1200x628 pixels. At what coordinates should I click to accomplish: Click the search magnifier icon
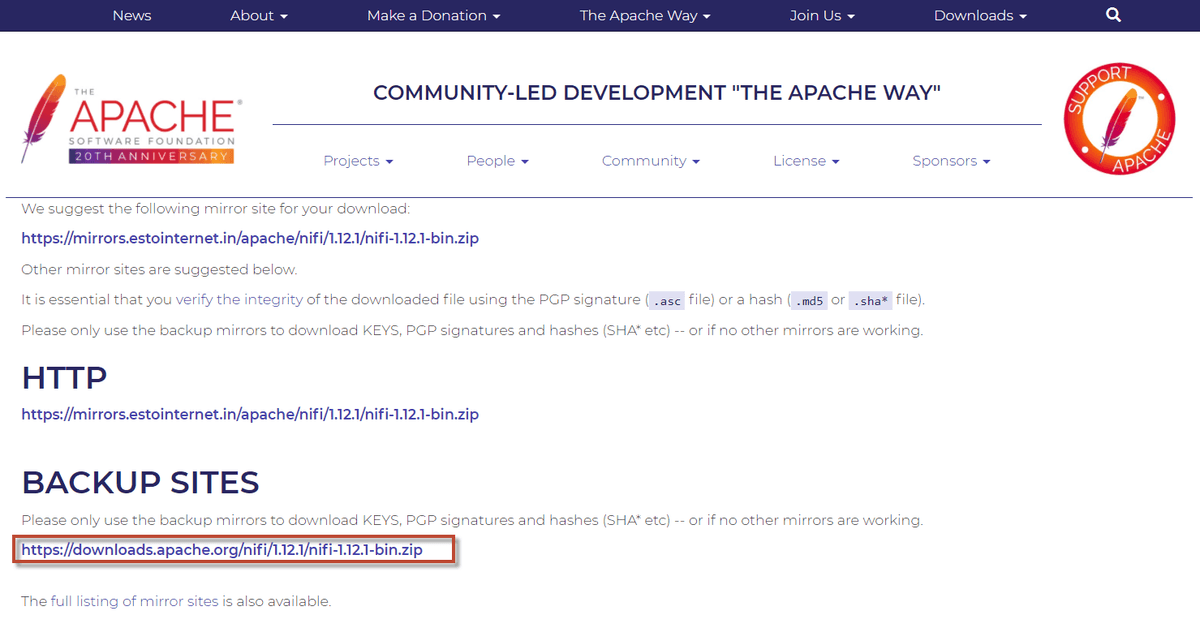pyautogui.click(x=1114, y=15)
